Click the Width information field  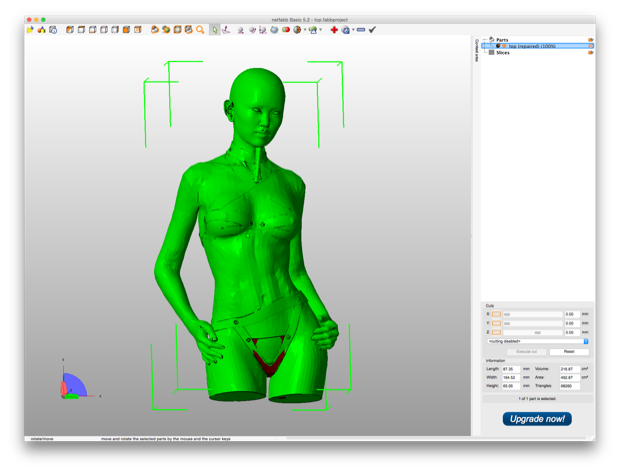tap(511, 378)
